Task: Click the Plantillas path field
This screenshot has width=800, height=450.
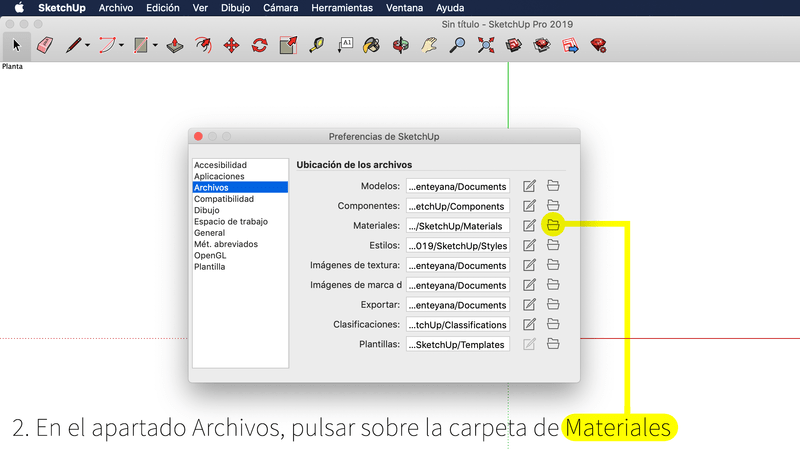Action: coord(458,344)
